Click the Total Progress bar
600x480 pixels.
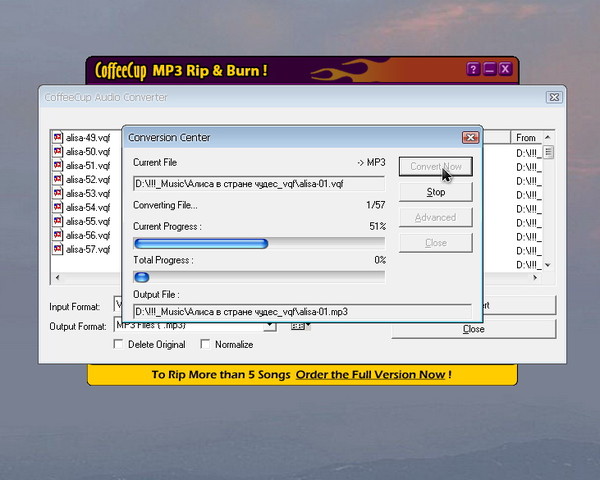point(259,277)
